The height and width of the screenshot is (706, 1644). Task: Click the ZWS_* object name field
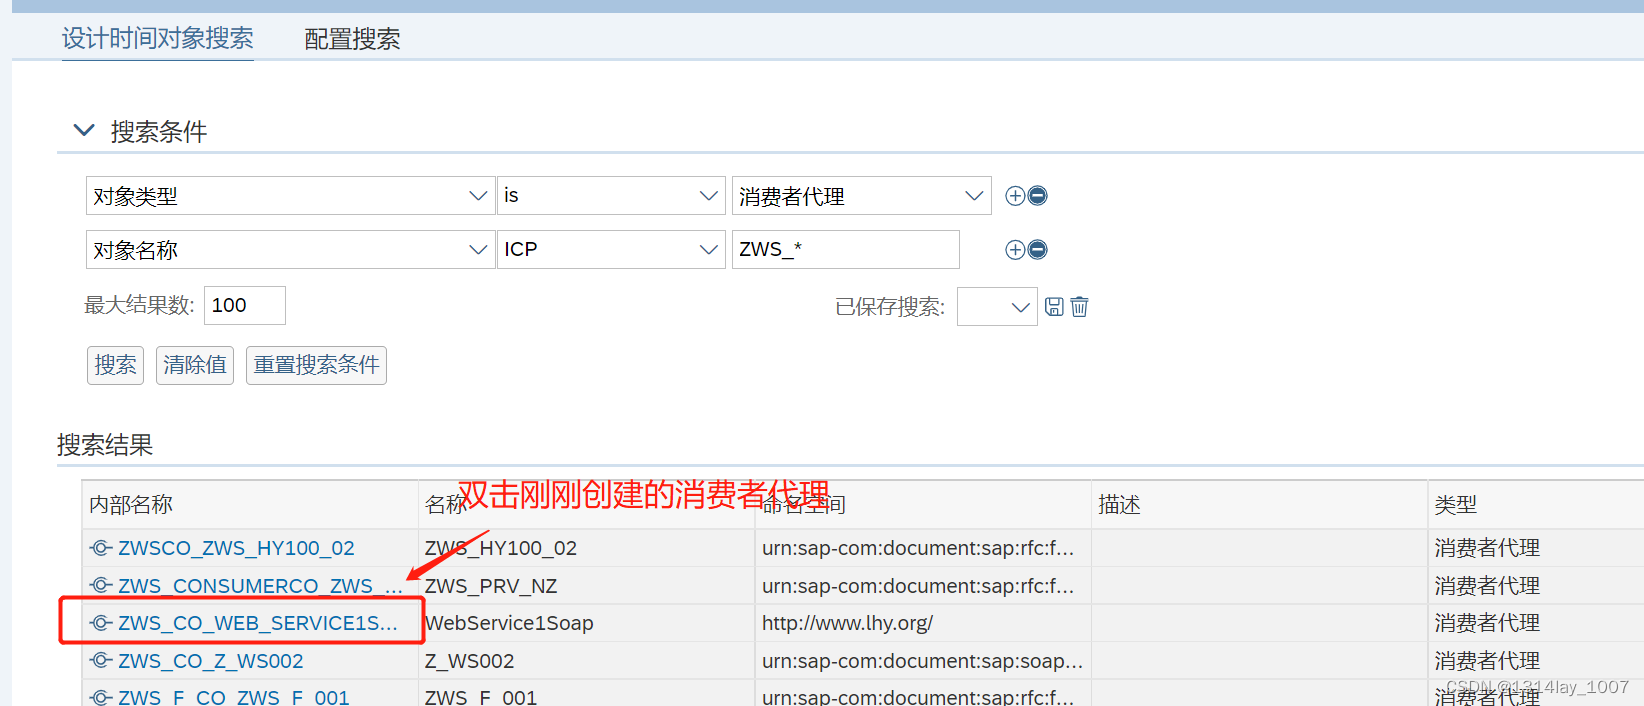[x=845, y=250]
